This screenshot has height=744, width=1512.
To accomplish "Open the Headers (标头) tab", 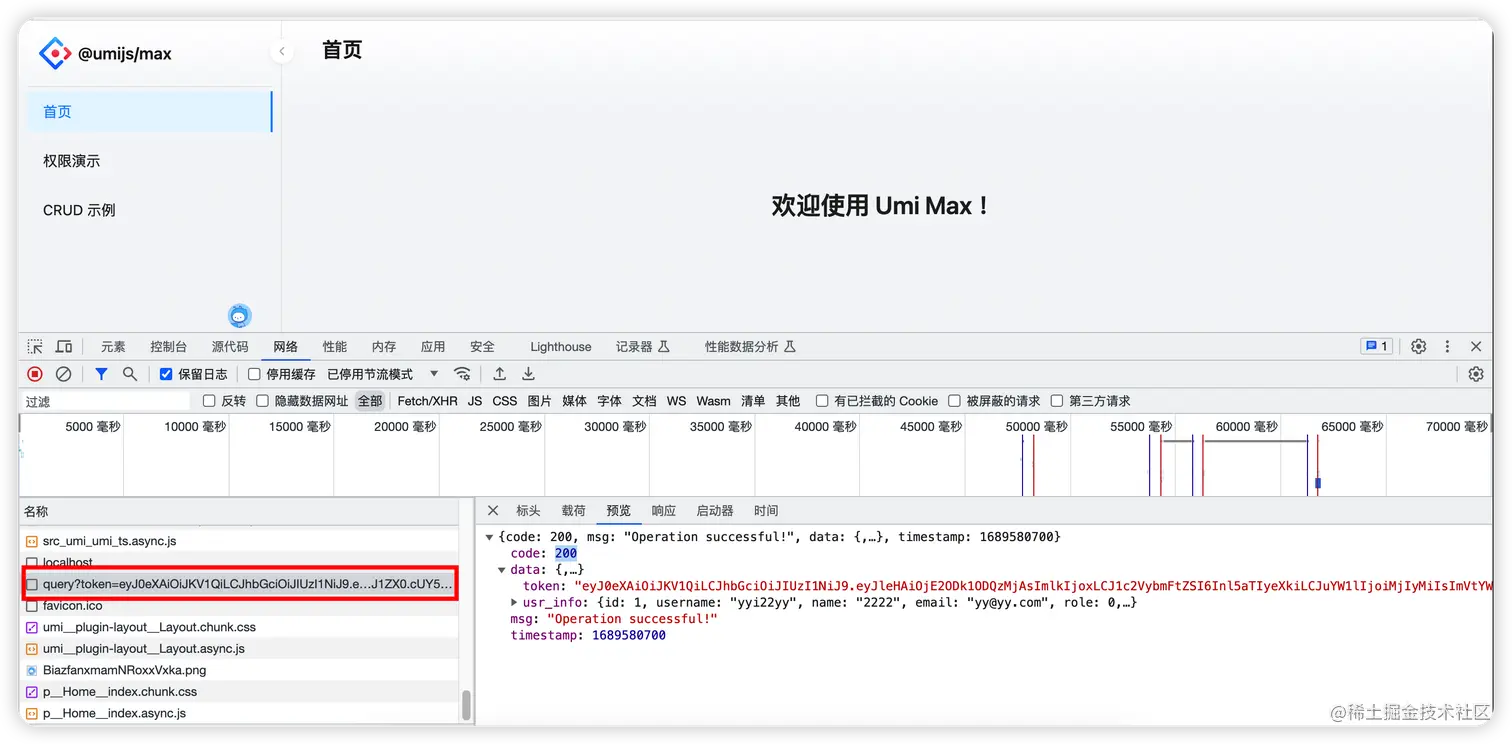I will point(528,511).
